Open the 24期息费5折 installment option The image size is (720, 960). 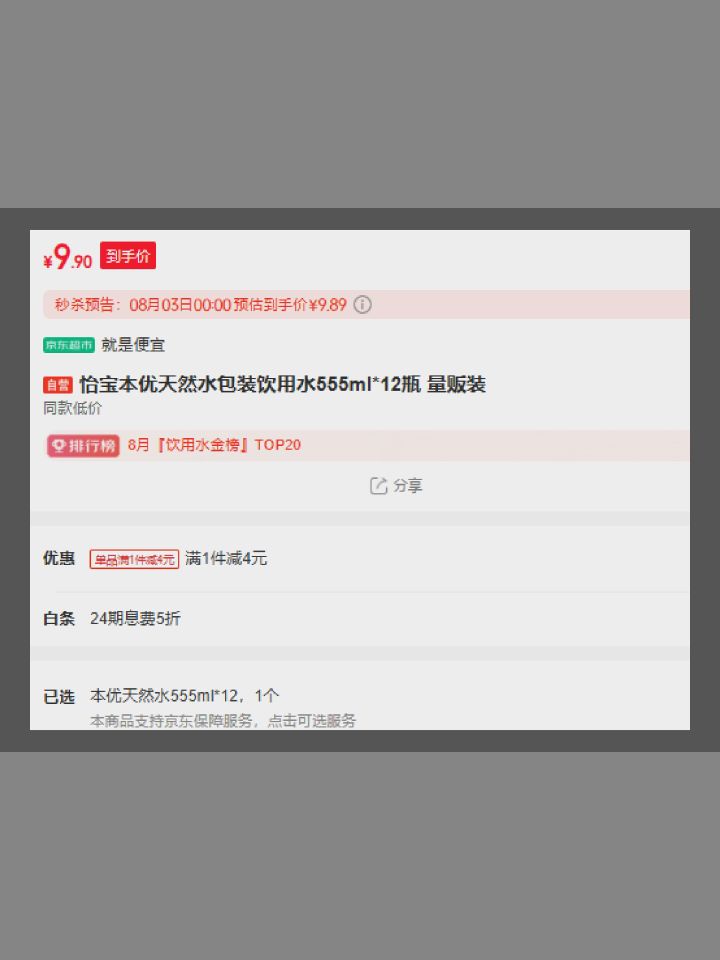point(135,618)
